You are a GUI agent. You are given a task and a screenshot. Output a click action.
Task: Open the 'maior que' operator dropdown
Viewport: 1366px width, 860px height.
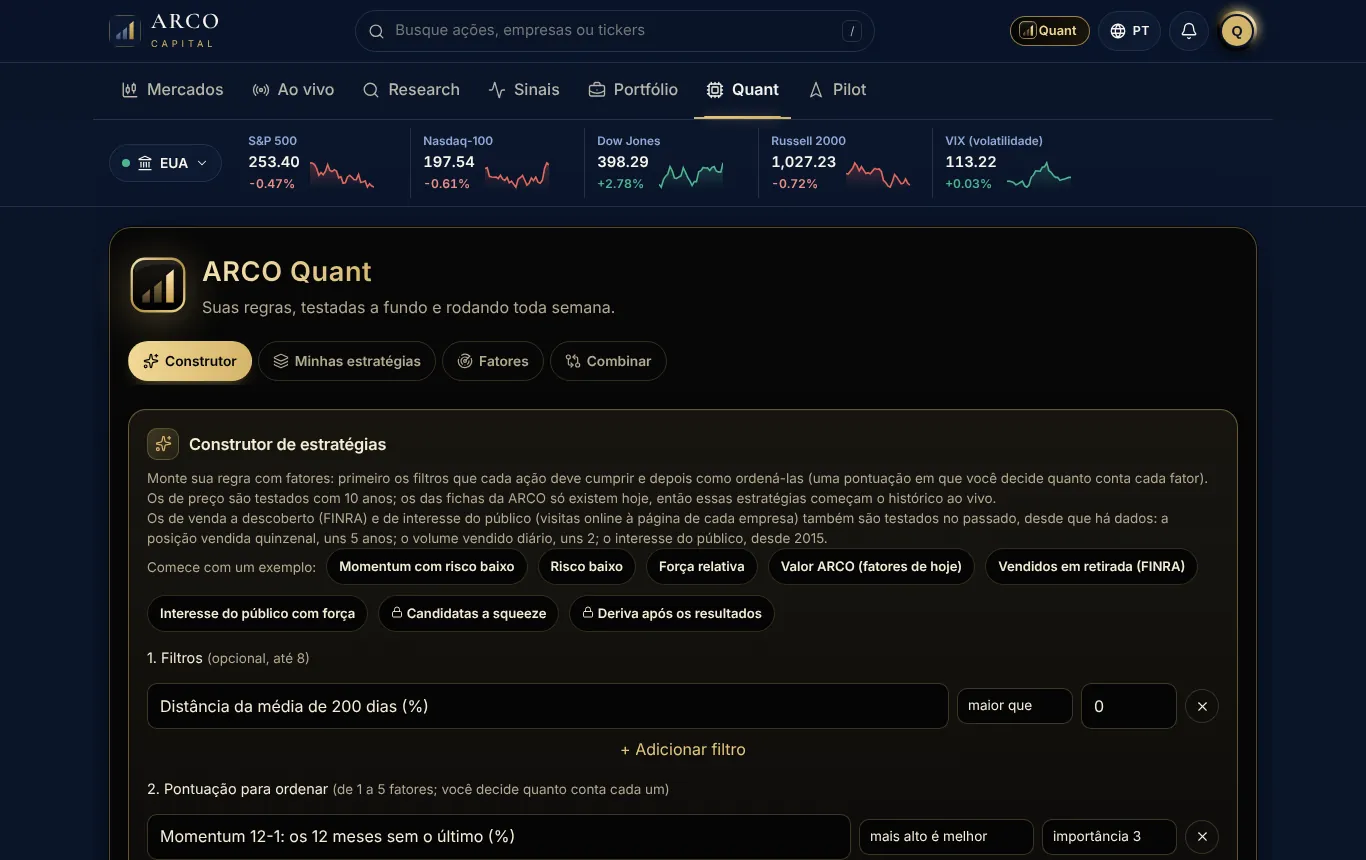(1014, 706)
